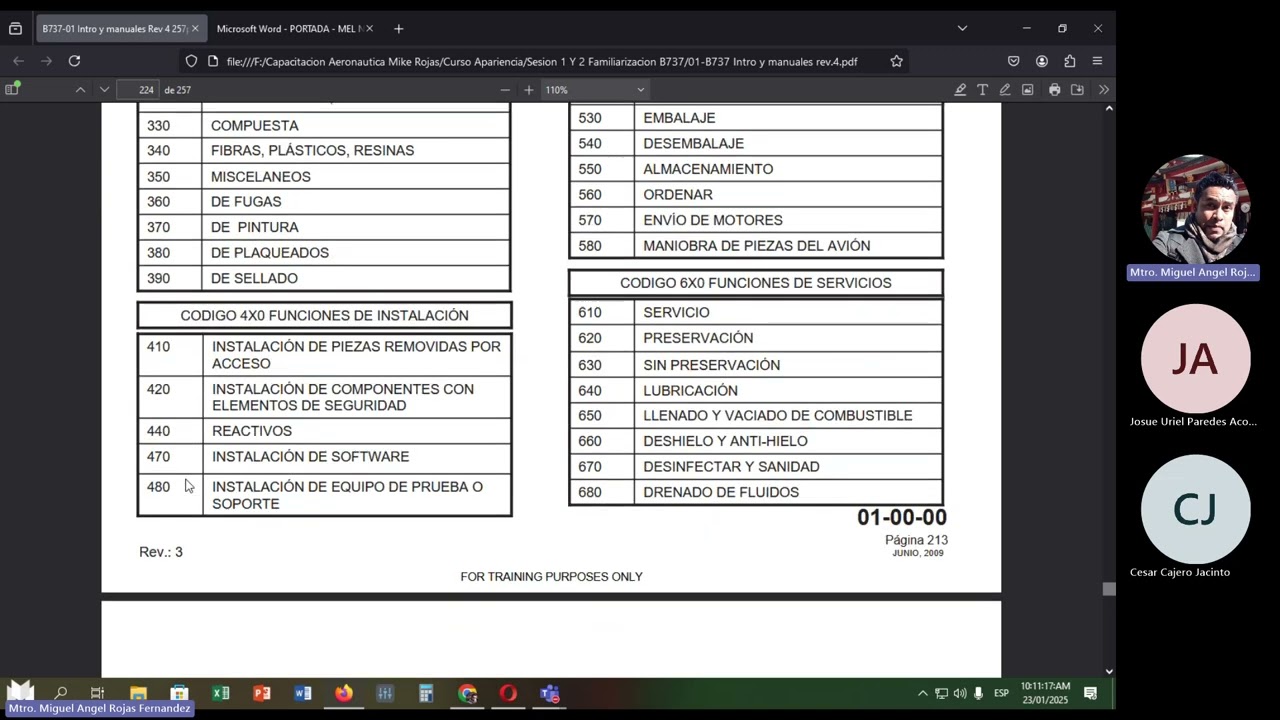Click the 640 LUBRICACIÓN table row

(756, 390)
